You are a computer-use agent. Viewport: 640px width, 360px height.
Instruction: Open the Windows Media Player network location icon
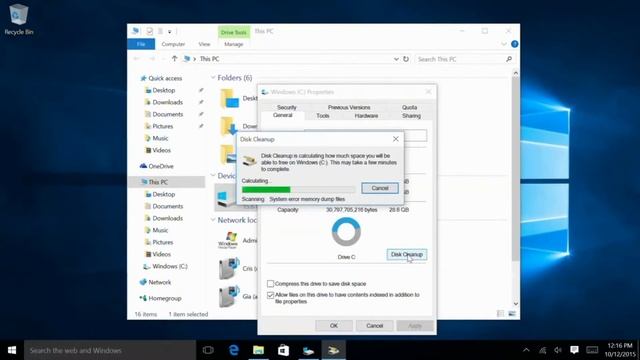(x=228, y=240)
